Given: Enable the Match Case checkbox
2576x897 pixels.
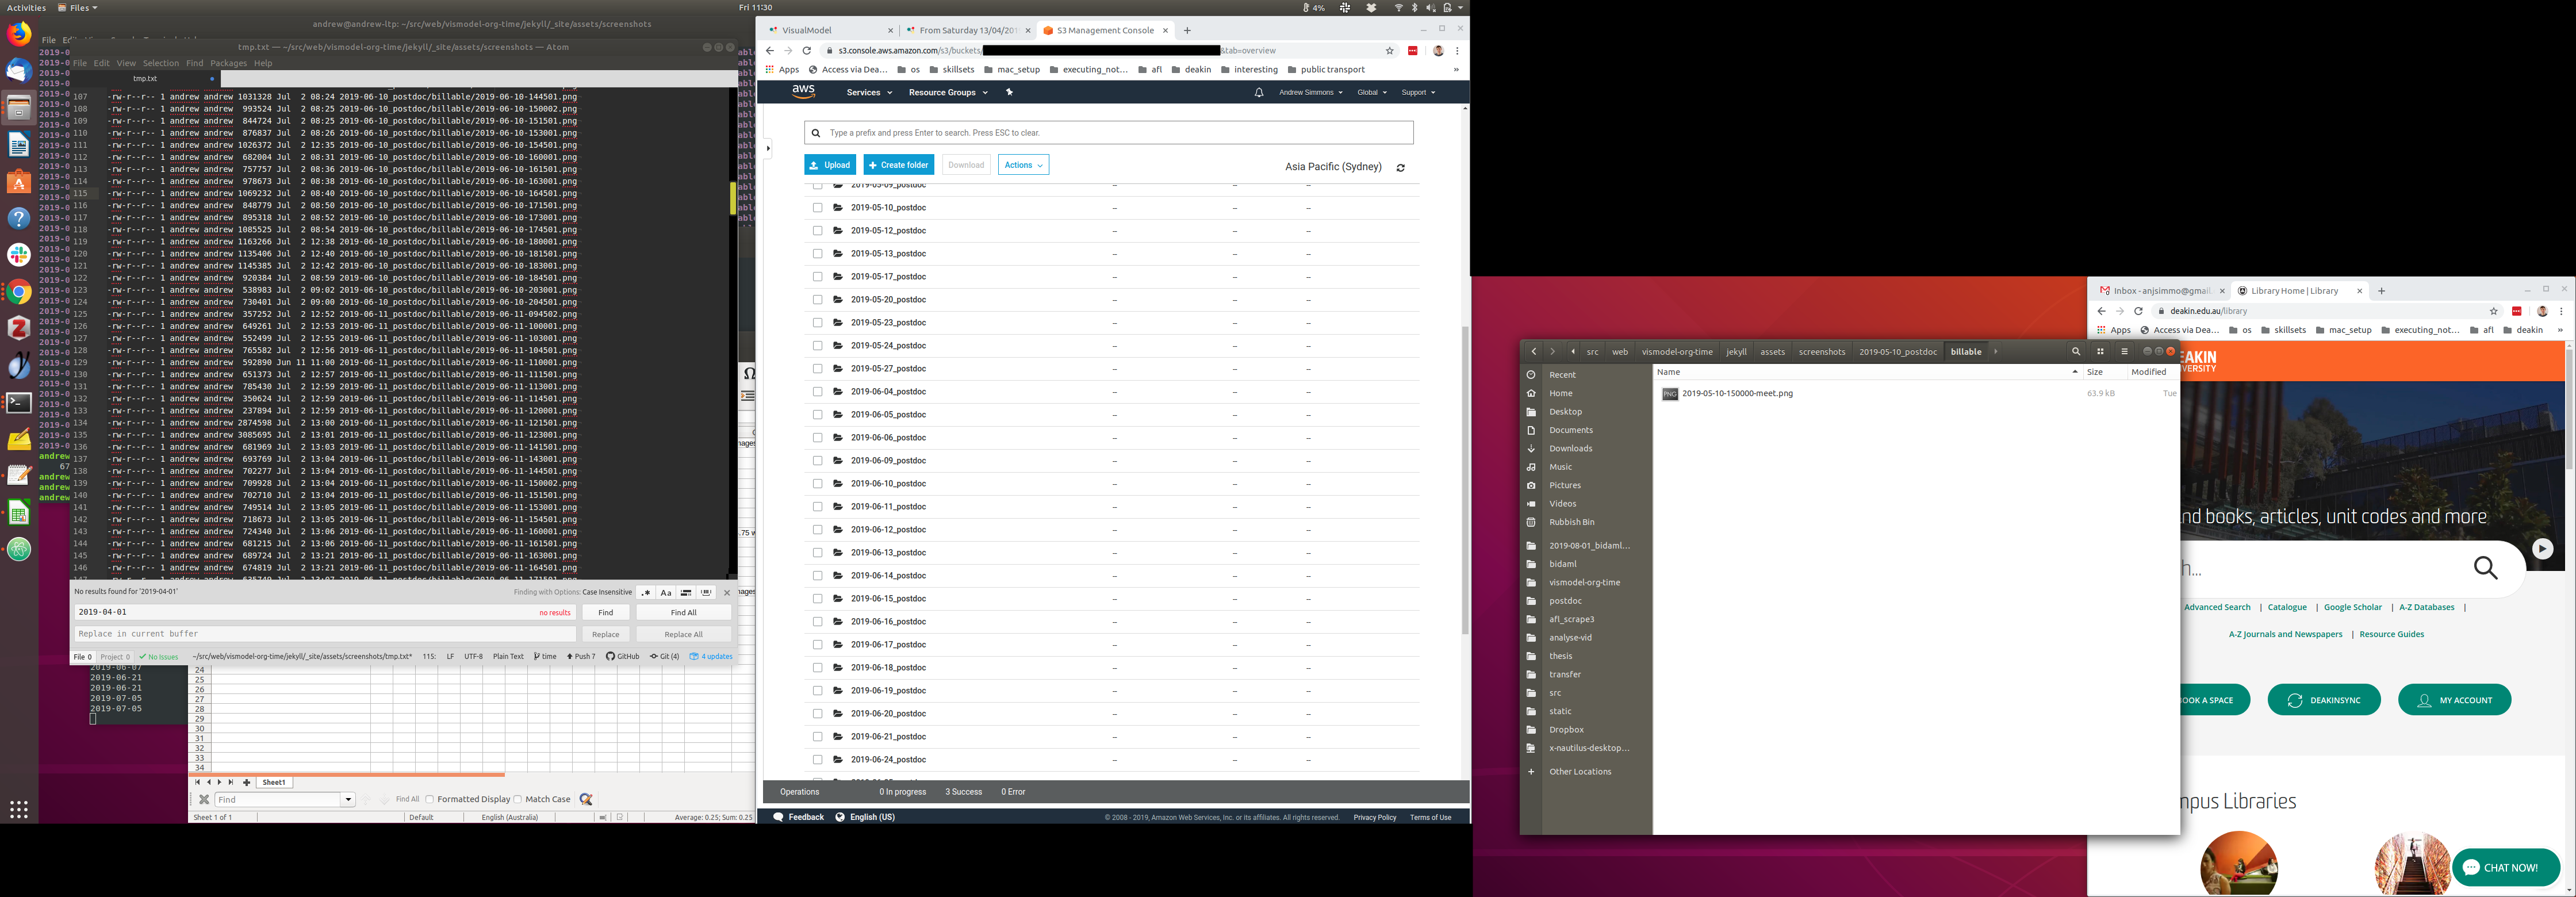Looking at the screenshot, I should [x=518, y=800].
